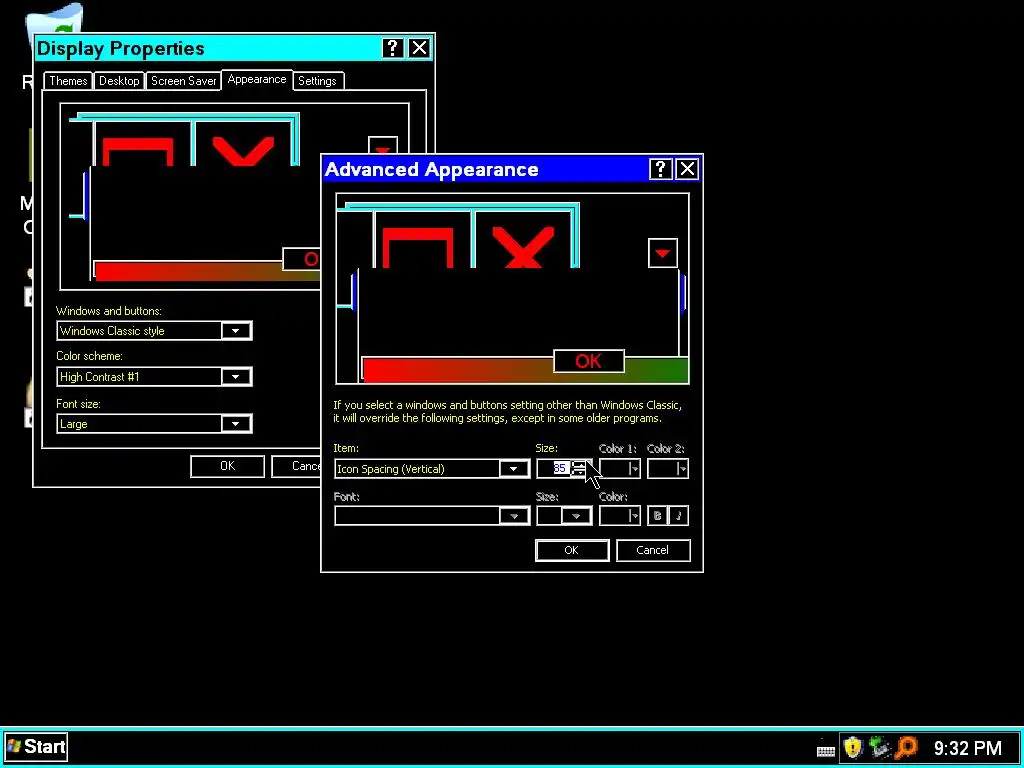This screenshot has height=768, width=1024.
Task: Toggle the Bold font button
Action: pyautogui.click(x=657, y=516)
